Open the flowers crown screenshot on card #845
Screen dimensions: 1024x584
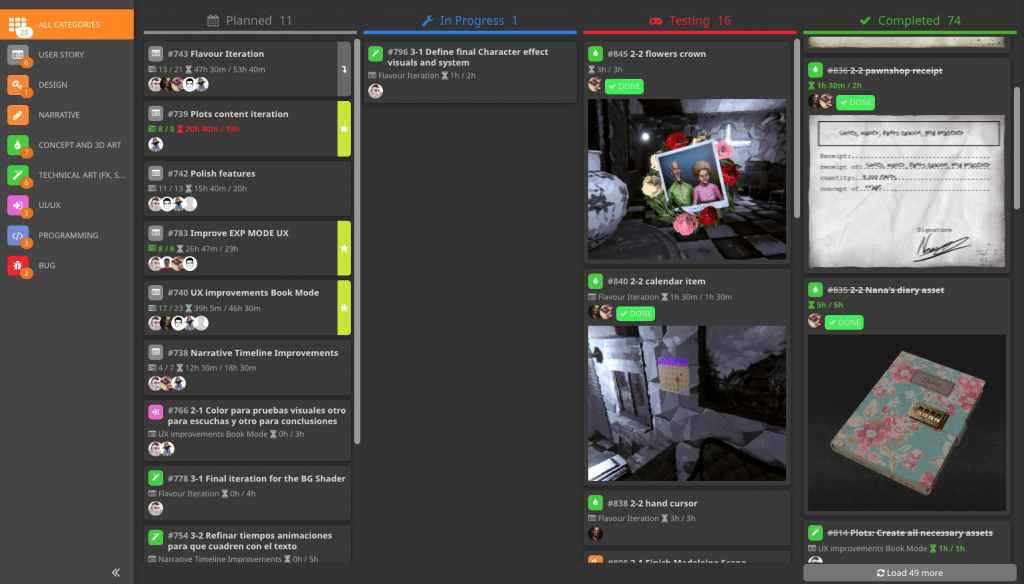pyautogui.click(x=686, y=180)
